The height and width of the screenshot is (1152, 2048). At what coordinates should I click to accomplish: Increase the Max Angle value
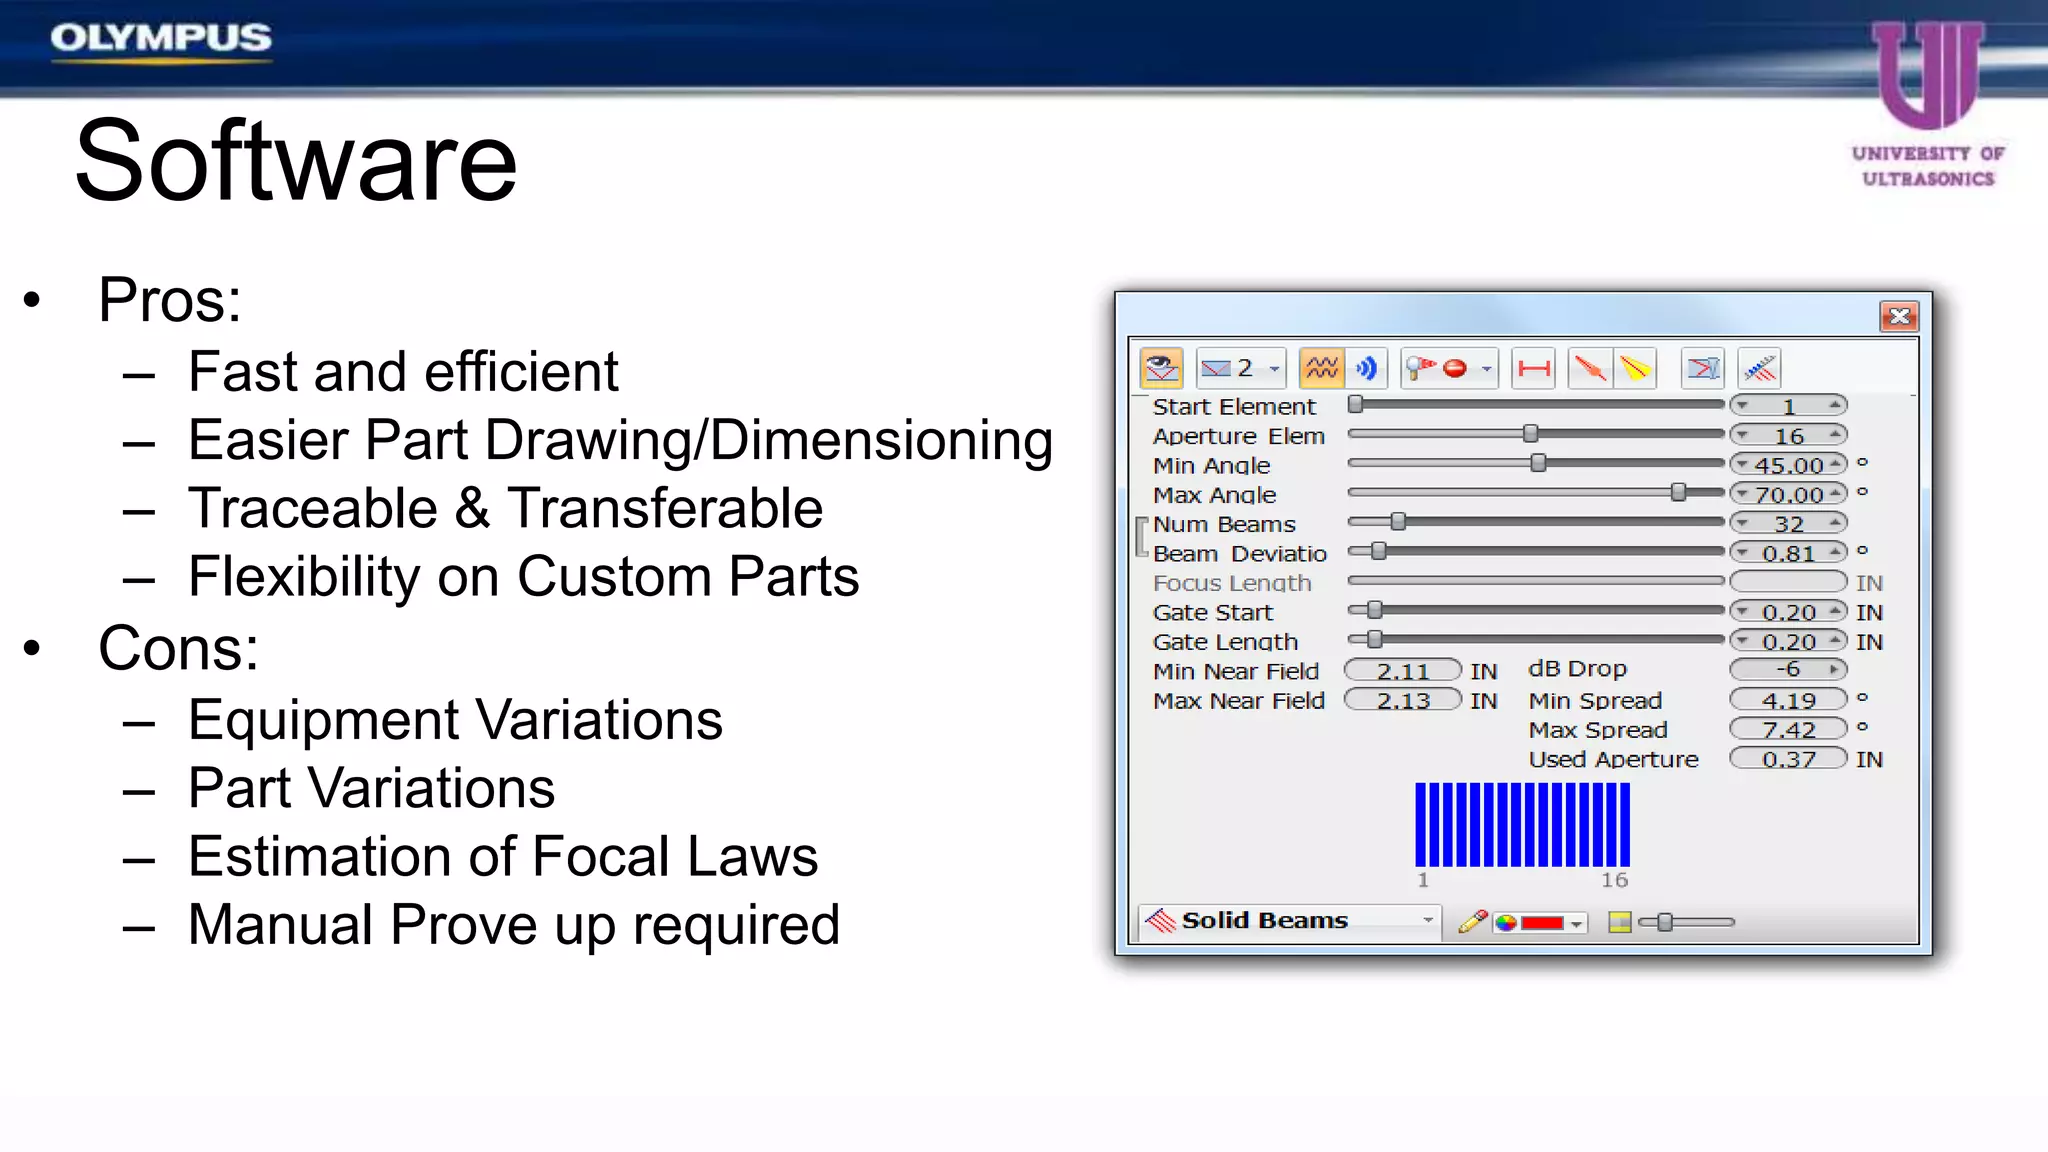click(x=1834, y=493)
